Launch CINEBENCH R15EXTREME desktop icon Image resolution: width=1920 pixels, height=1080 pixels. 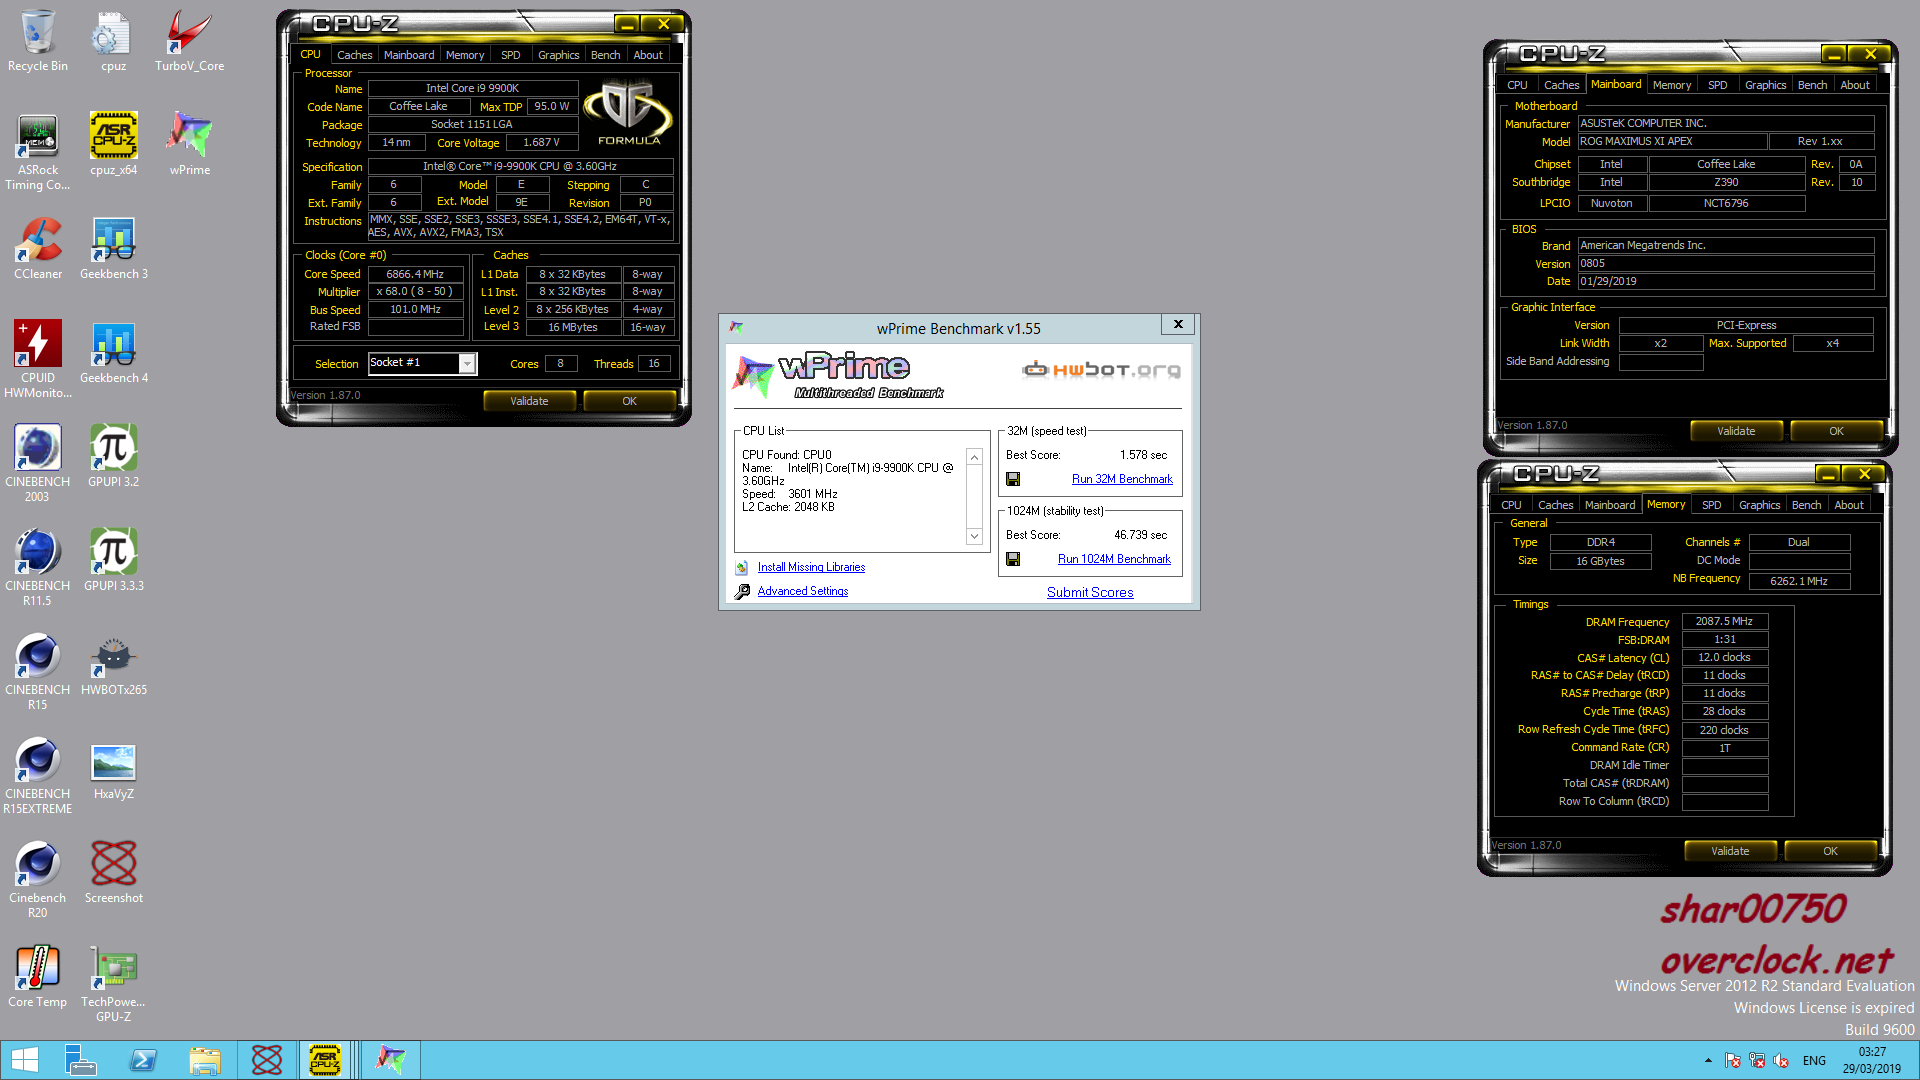point(38,776)
